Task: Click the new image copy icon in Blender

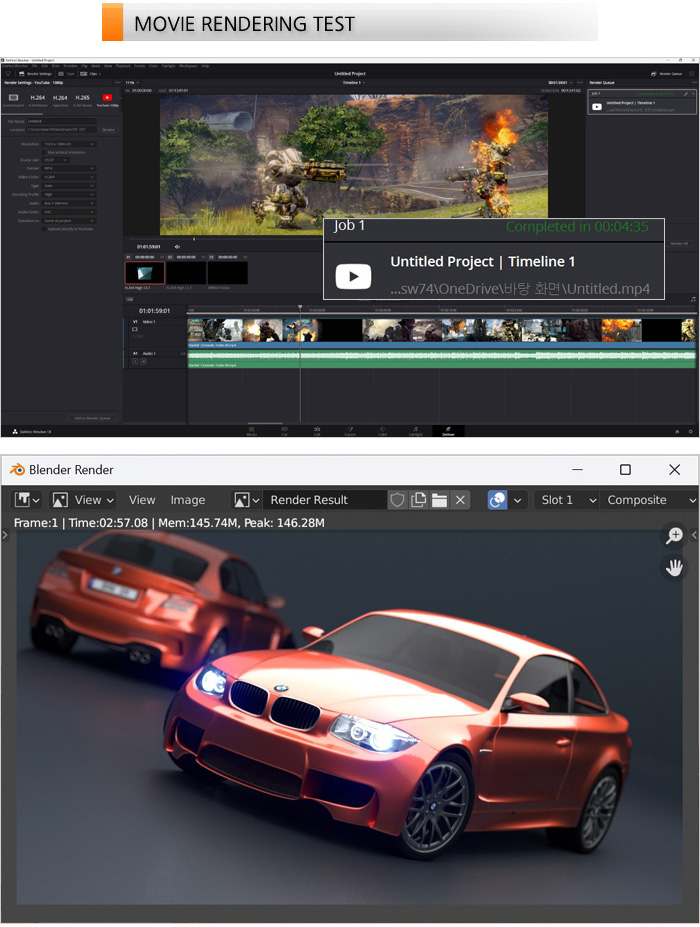Action: [418, 500]
